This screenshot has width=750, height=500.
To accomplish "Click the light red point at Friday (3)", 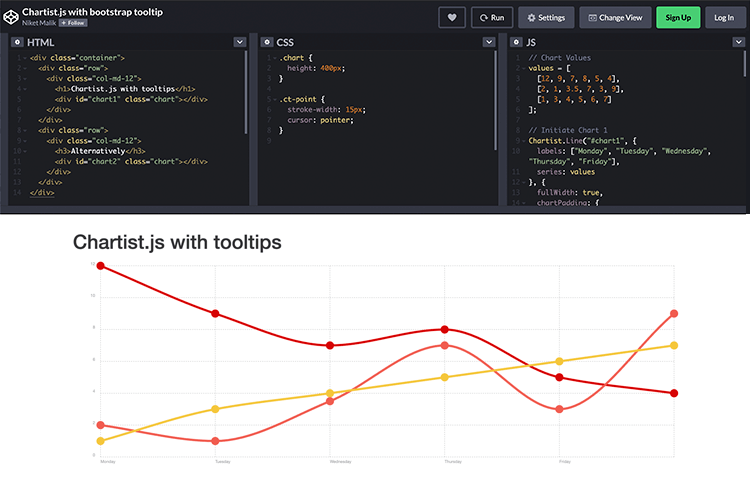I will point(559,409).
